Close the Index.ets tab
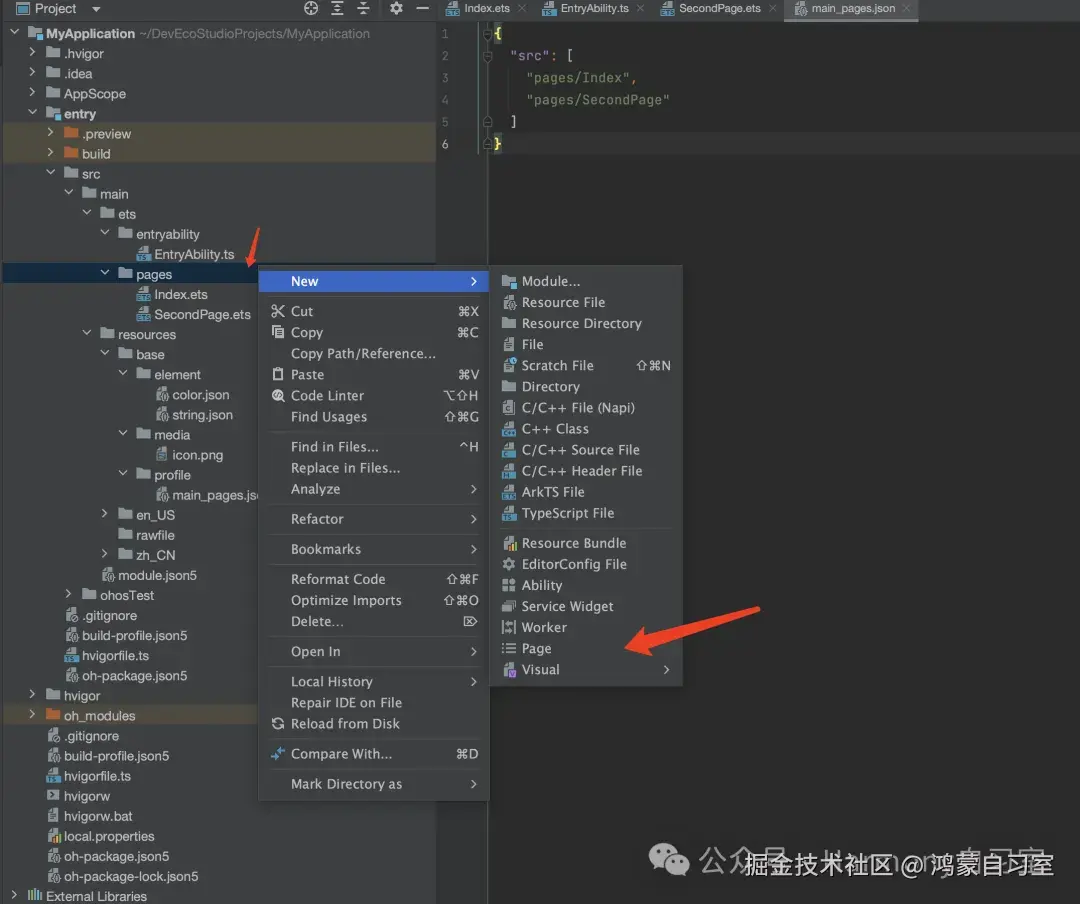 [x=522, y=8]
